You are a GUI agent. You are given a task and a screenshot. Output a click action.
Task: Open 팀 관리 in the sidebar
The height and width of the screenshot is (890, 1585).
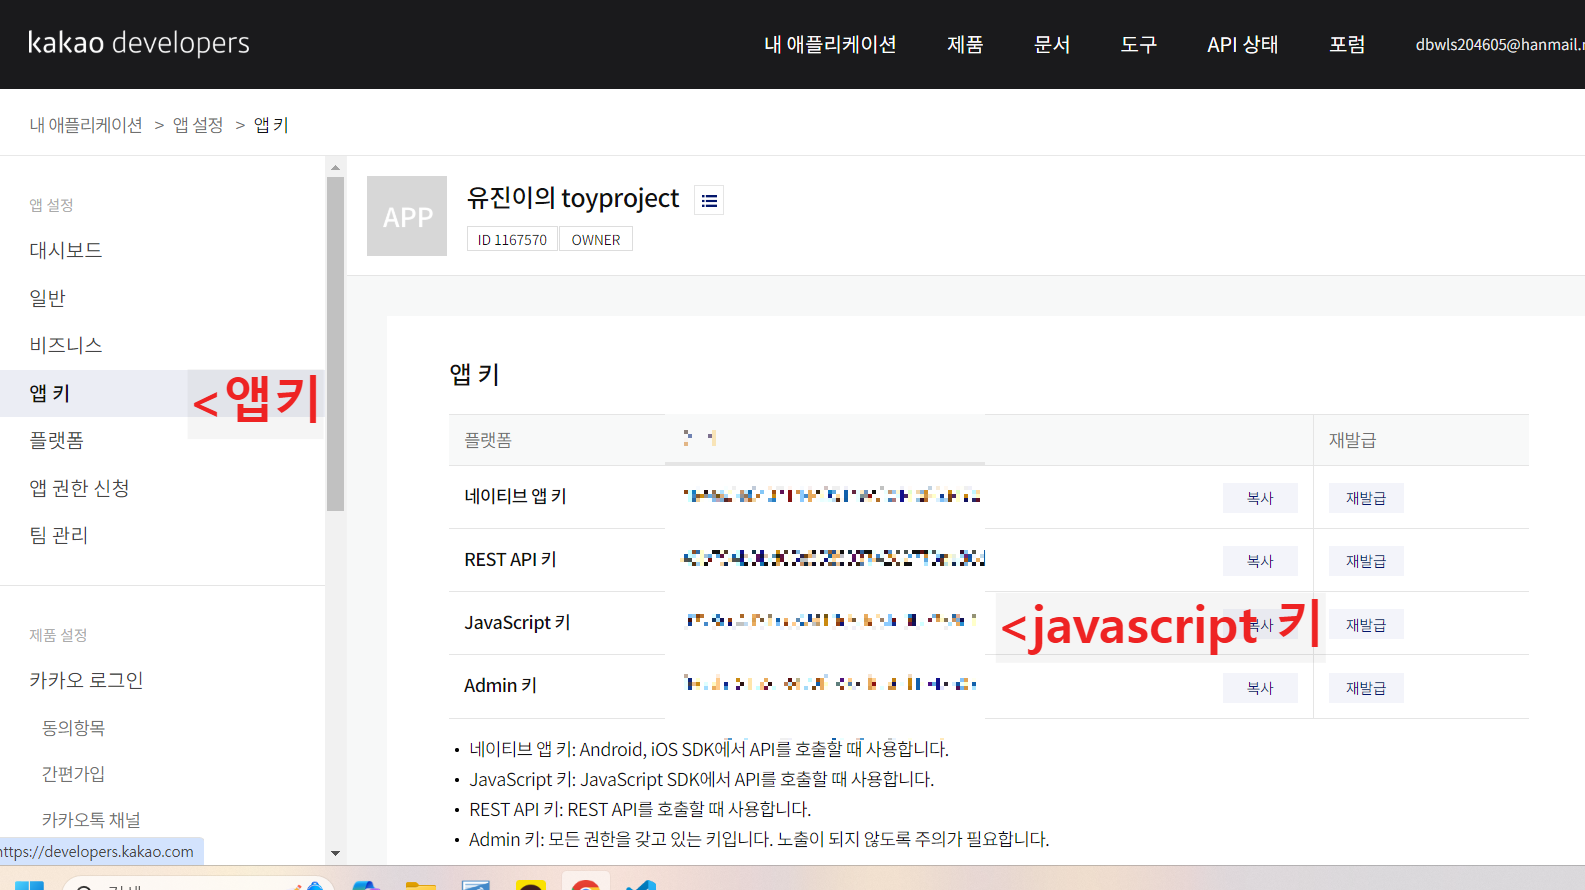59,535
